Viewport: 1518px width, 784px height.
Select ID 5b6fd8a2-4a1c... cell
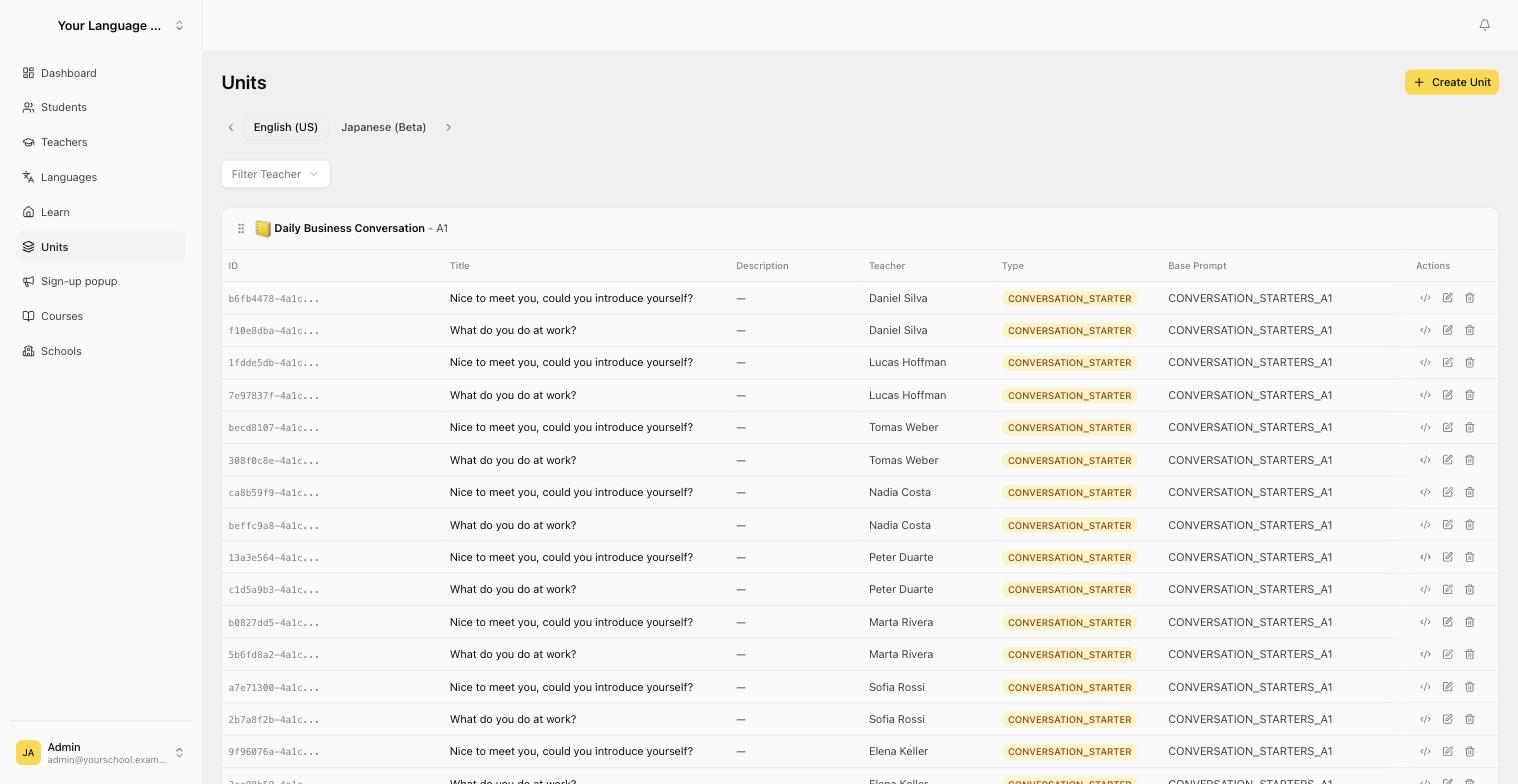(274, 655)
